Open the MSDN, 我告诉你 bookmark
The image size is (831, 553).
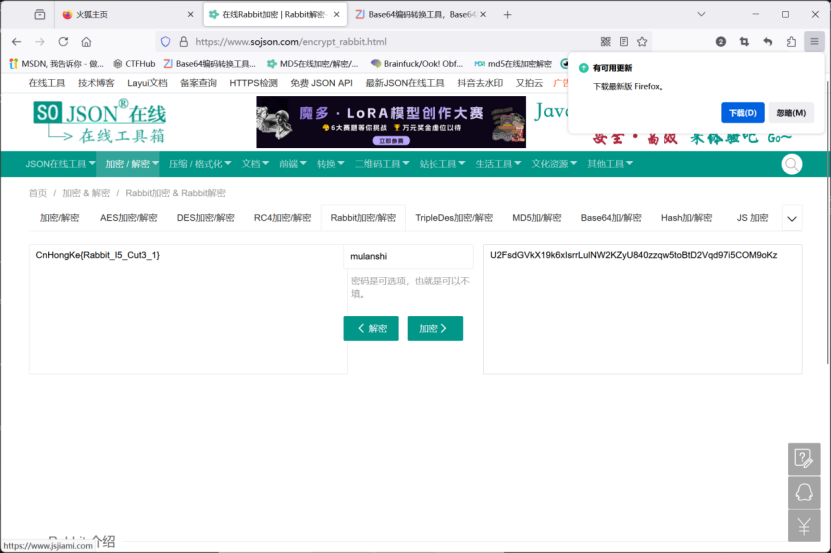(57, 64)
